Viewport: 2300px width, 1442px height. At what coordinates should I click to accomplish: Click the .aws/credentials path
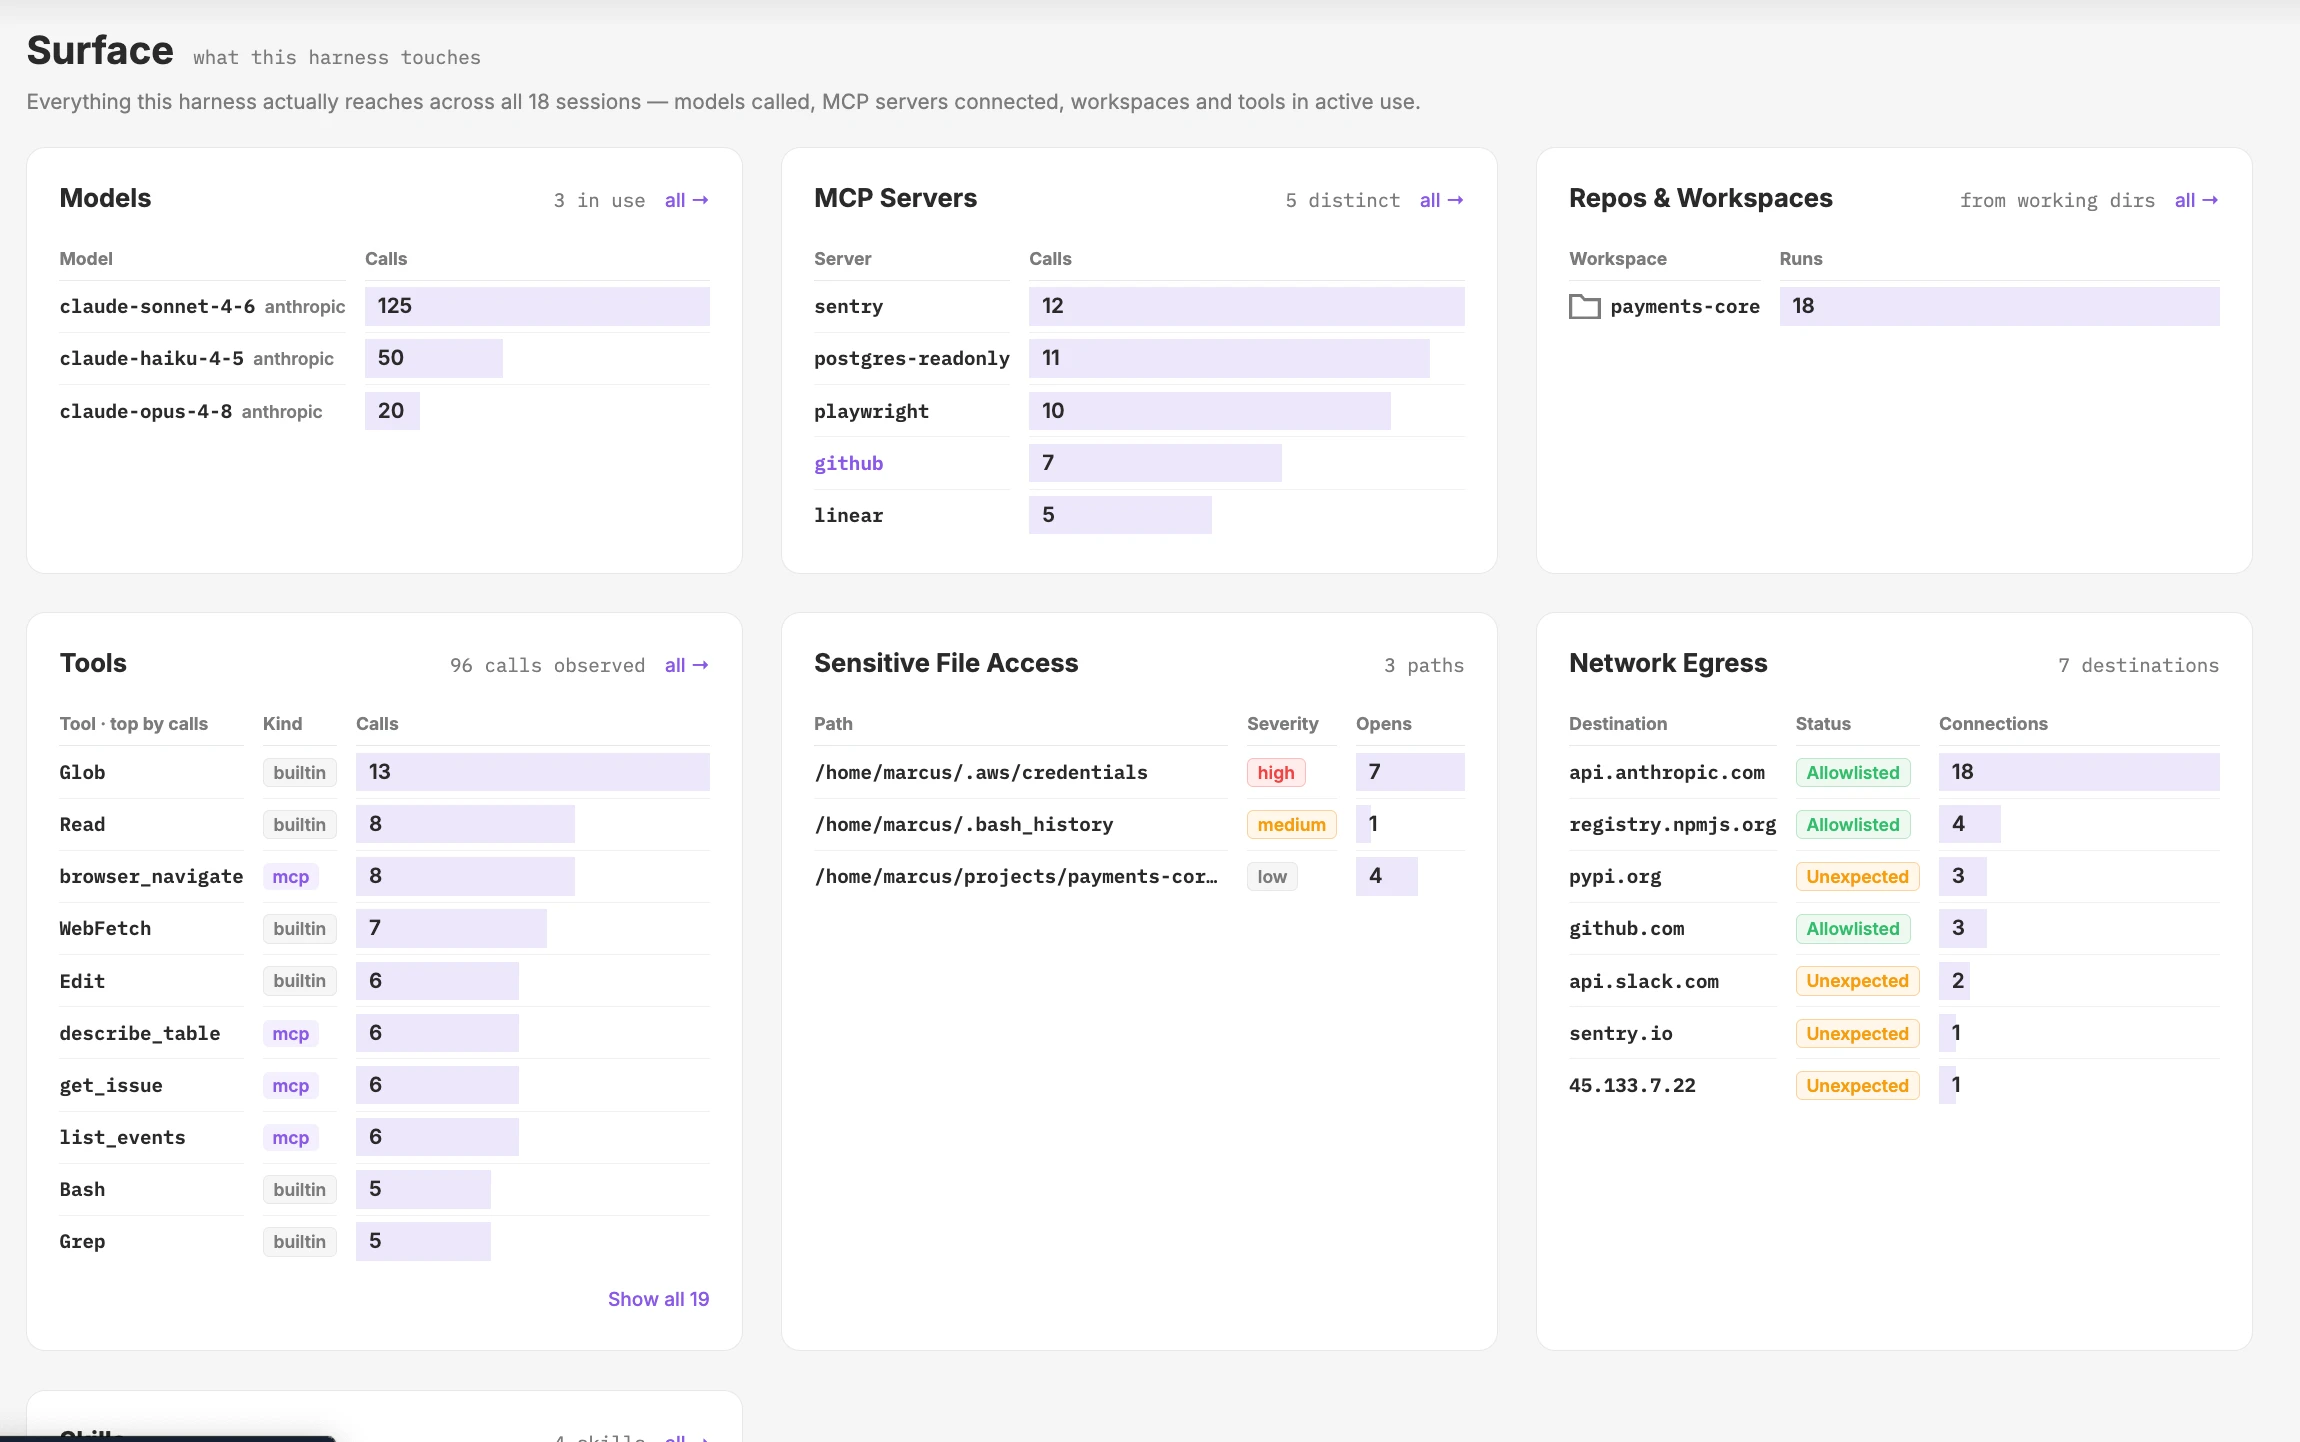pos(981,772)
